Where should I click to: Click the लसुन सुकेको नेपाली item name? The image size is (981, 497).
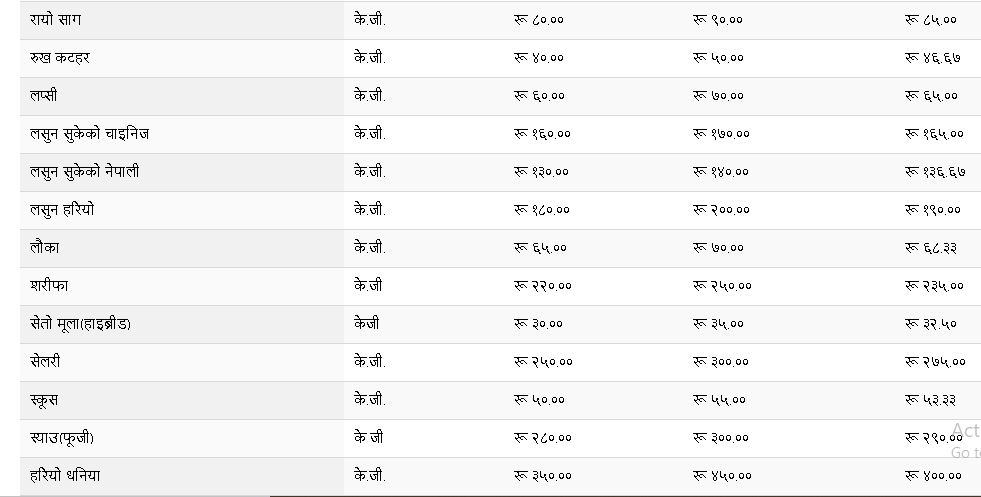85,172
